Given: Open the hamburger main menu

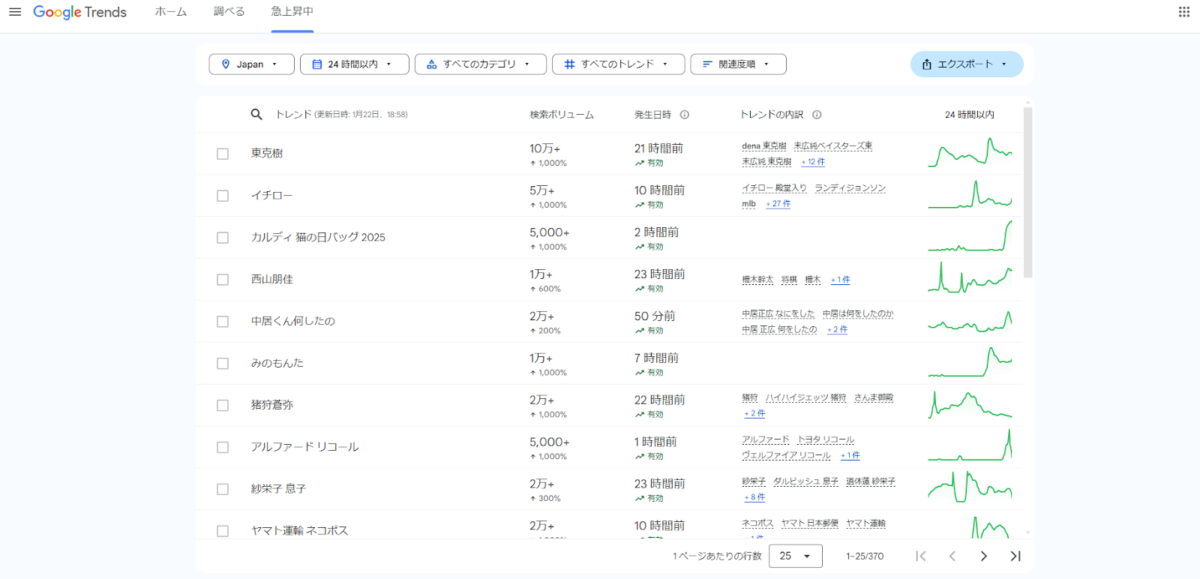Looking at the screenshot, I should [x=15, y=11].
